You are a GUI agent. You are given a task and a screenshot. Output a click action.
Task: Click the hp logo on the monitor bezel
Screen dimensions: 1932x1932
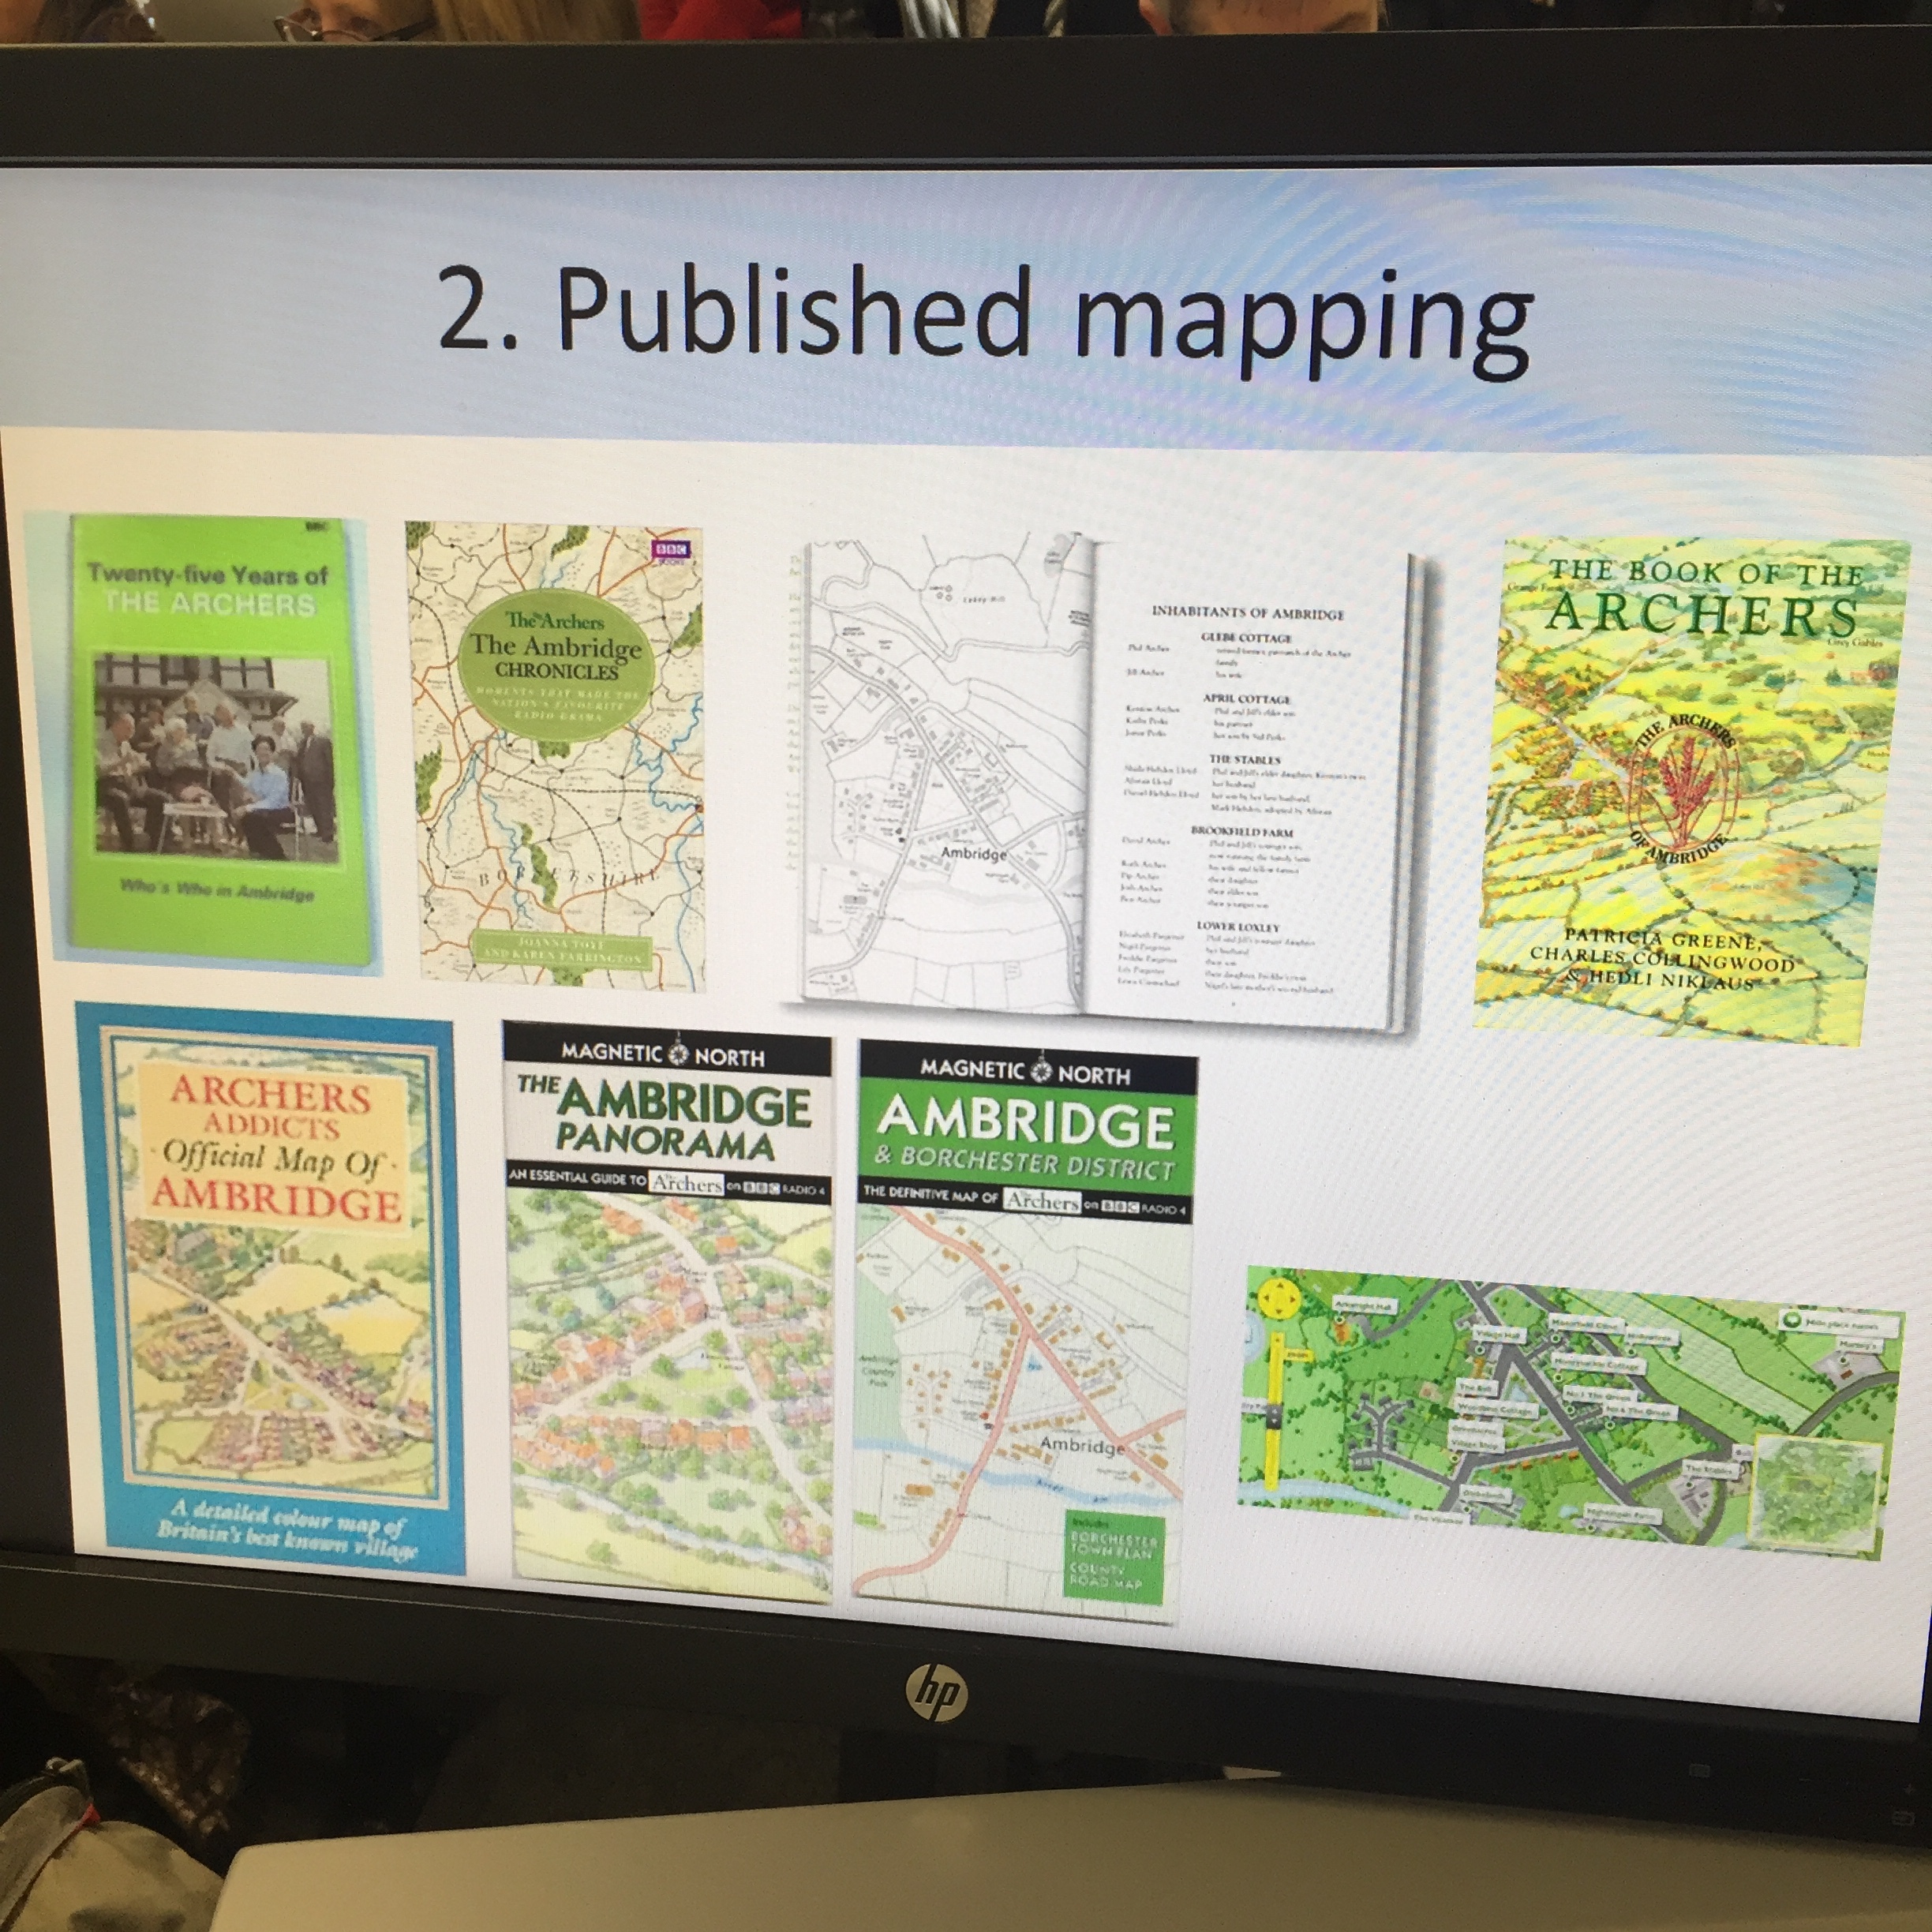pyautogui.click(x=935, y=1691)
